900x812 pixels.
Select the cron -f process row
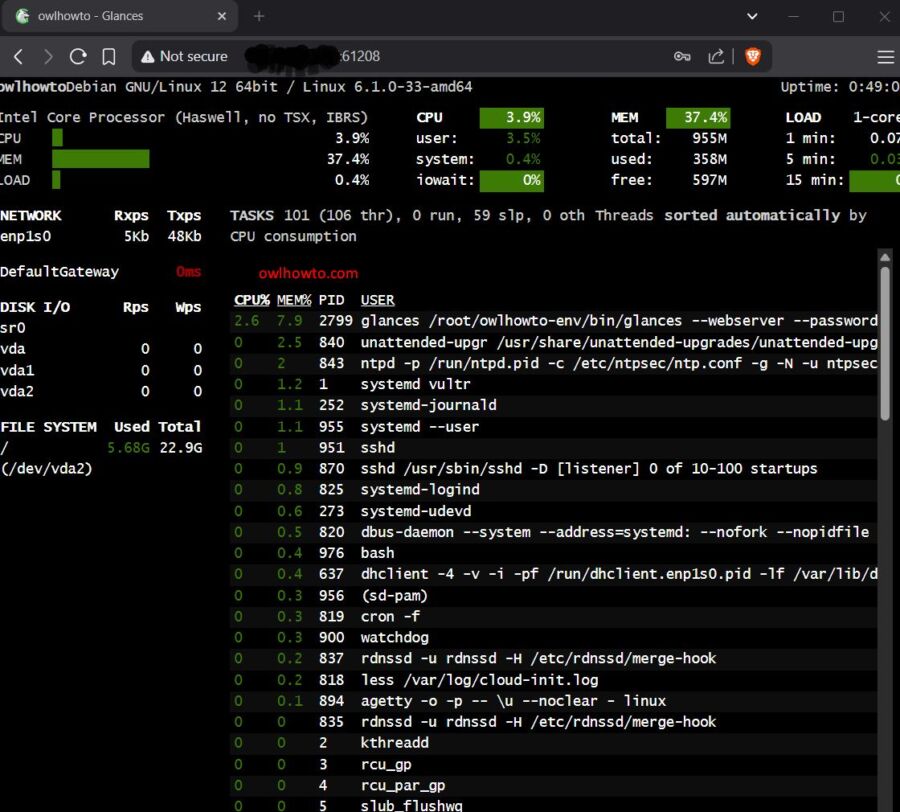[553, 616]
